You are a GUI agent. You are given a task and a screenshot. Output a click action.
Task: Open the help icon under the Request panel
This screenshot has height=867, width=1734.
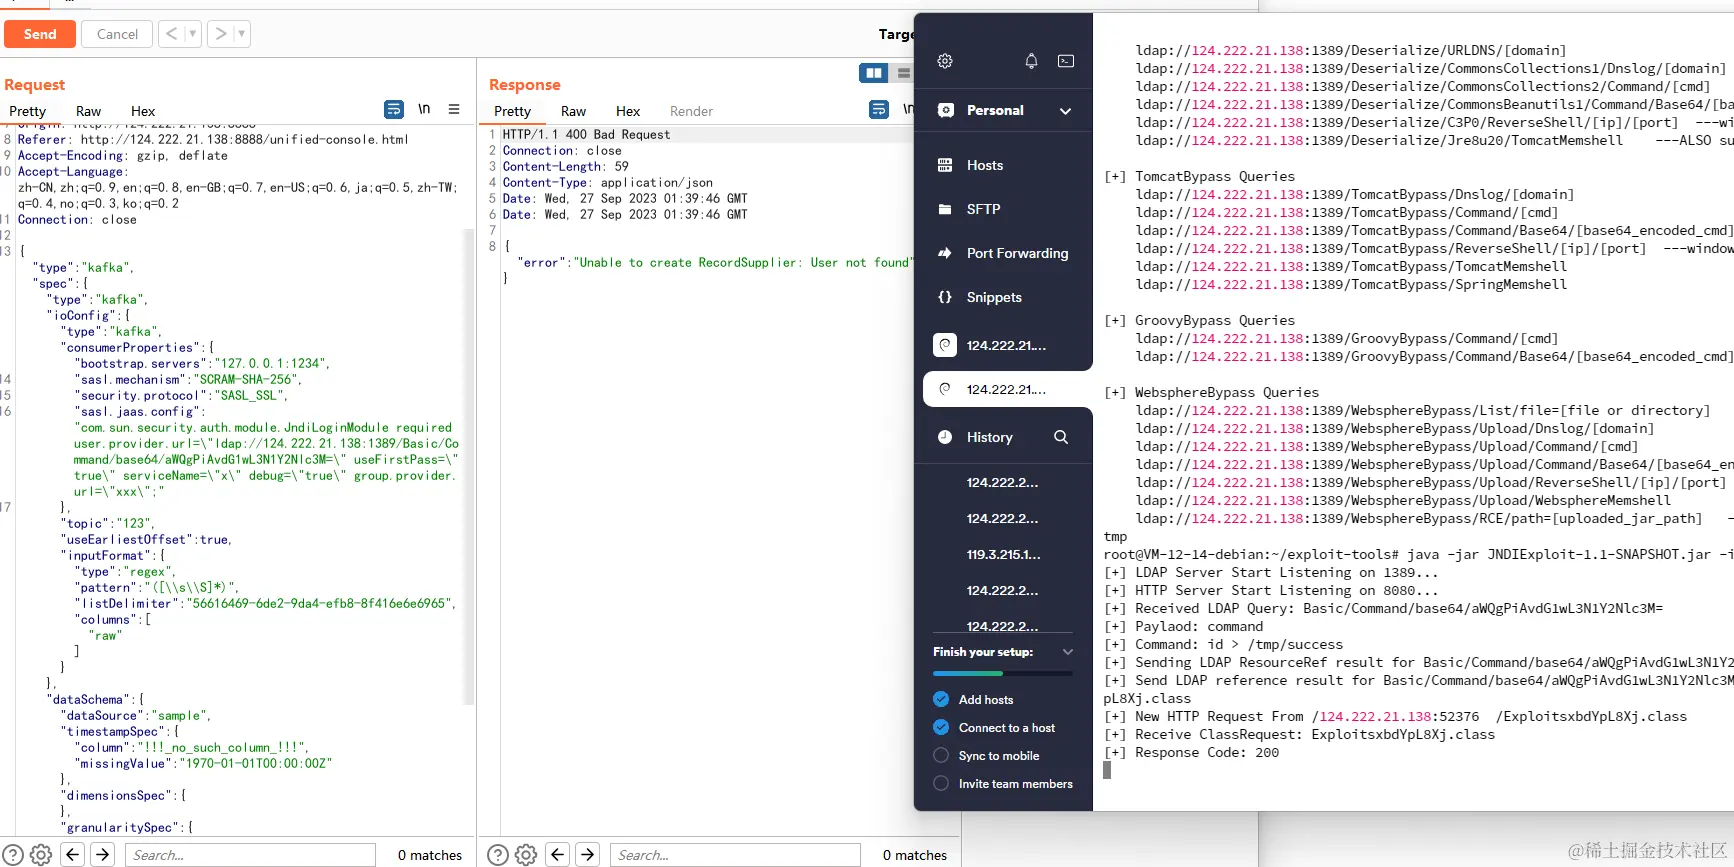coord(13,855)
